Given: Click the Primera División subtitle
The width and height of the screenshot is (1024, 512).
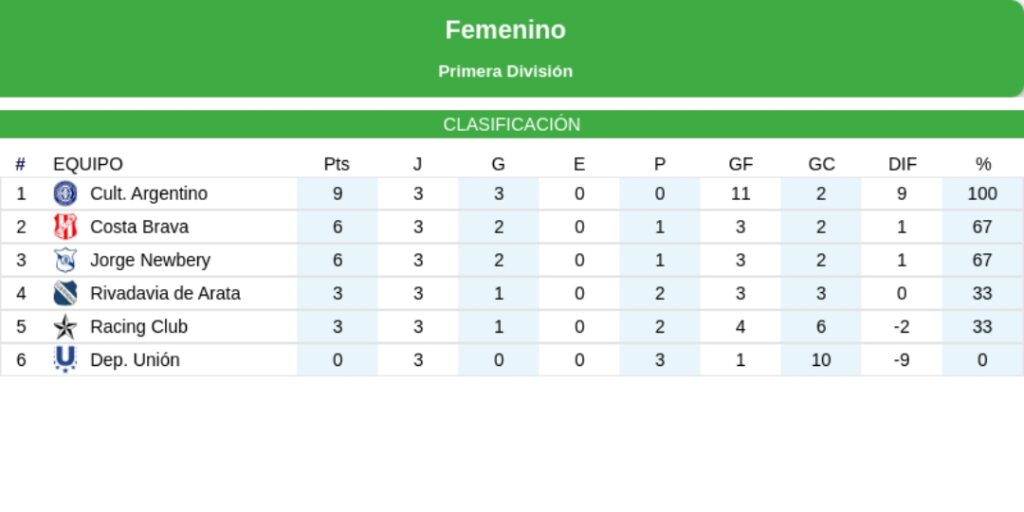Looking at the screenshot, I should pos(505,72).
